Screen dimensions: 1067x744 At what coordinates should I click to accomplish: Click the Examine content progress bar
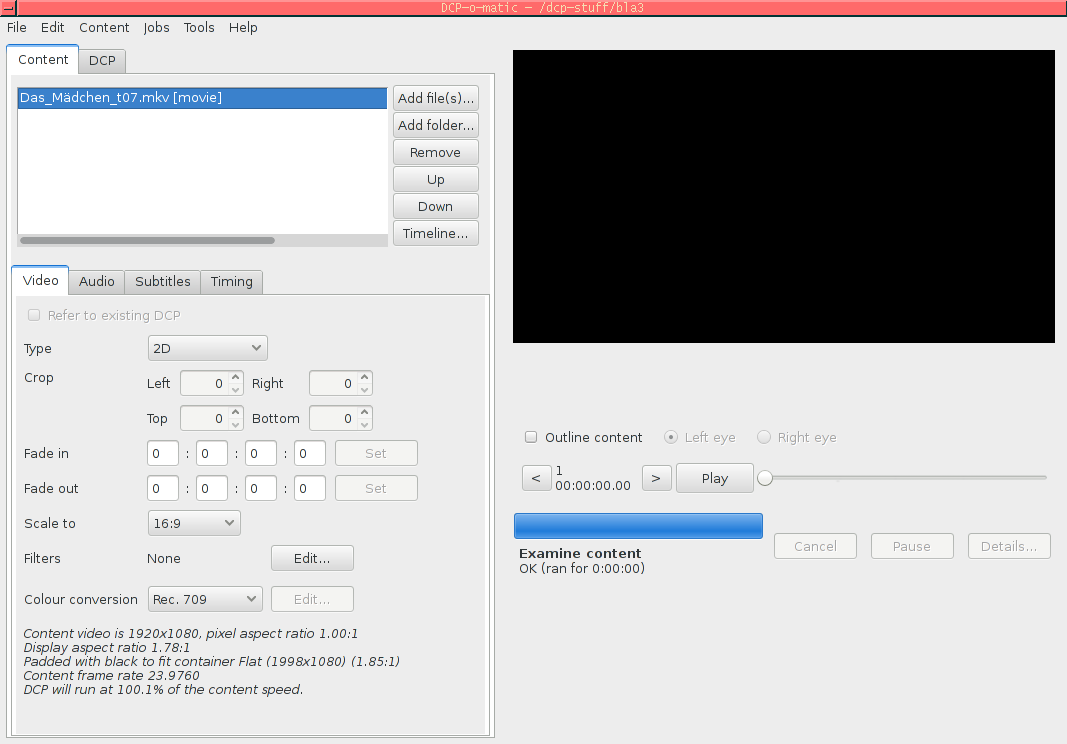[638, 526]
